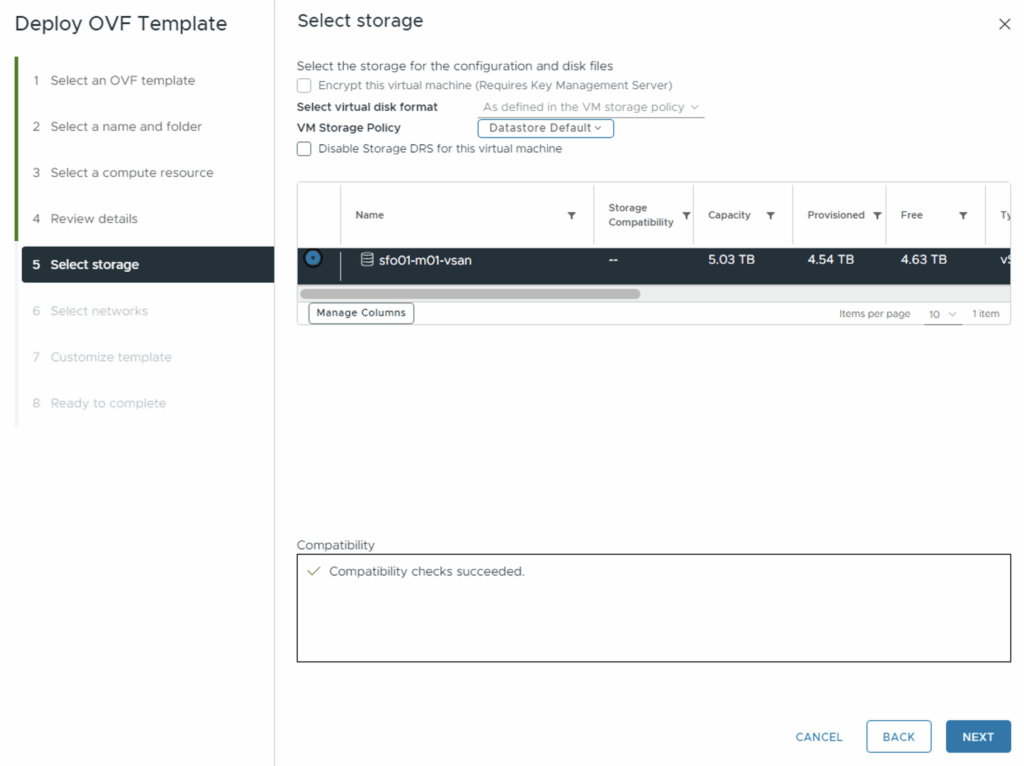Click the BACK button
This screenshot has width=1024, height=766.
coord(898,737)
